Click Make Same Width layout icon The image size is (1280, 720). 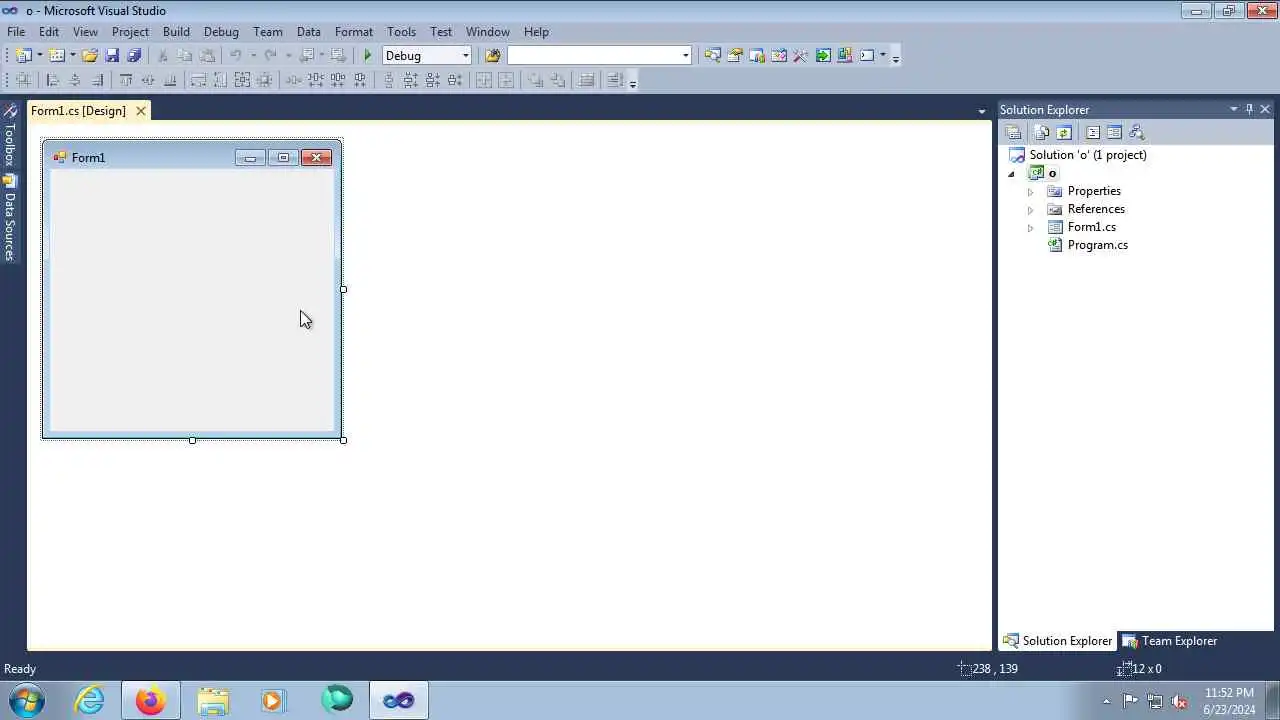coord(198,80)
